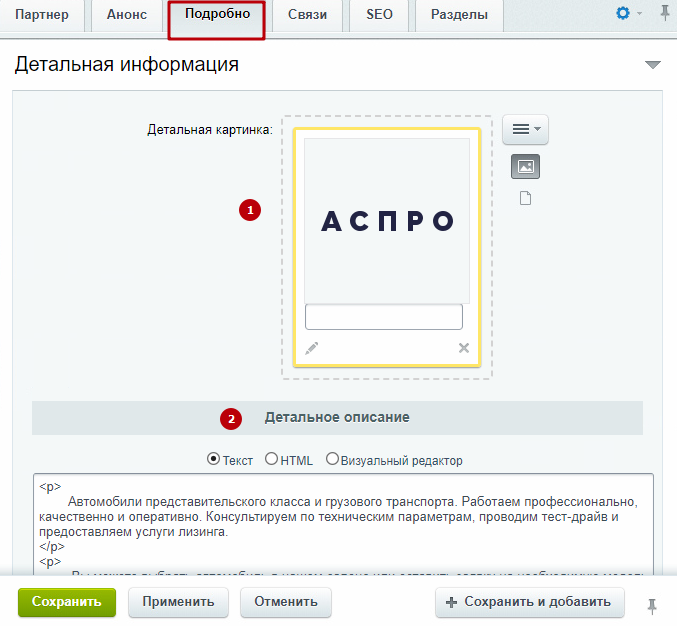
Task: Select the Визуальный редактор radio option
Action: 332,458
